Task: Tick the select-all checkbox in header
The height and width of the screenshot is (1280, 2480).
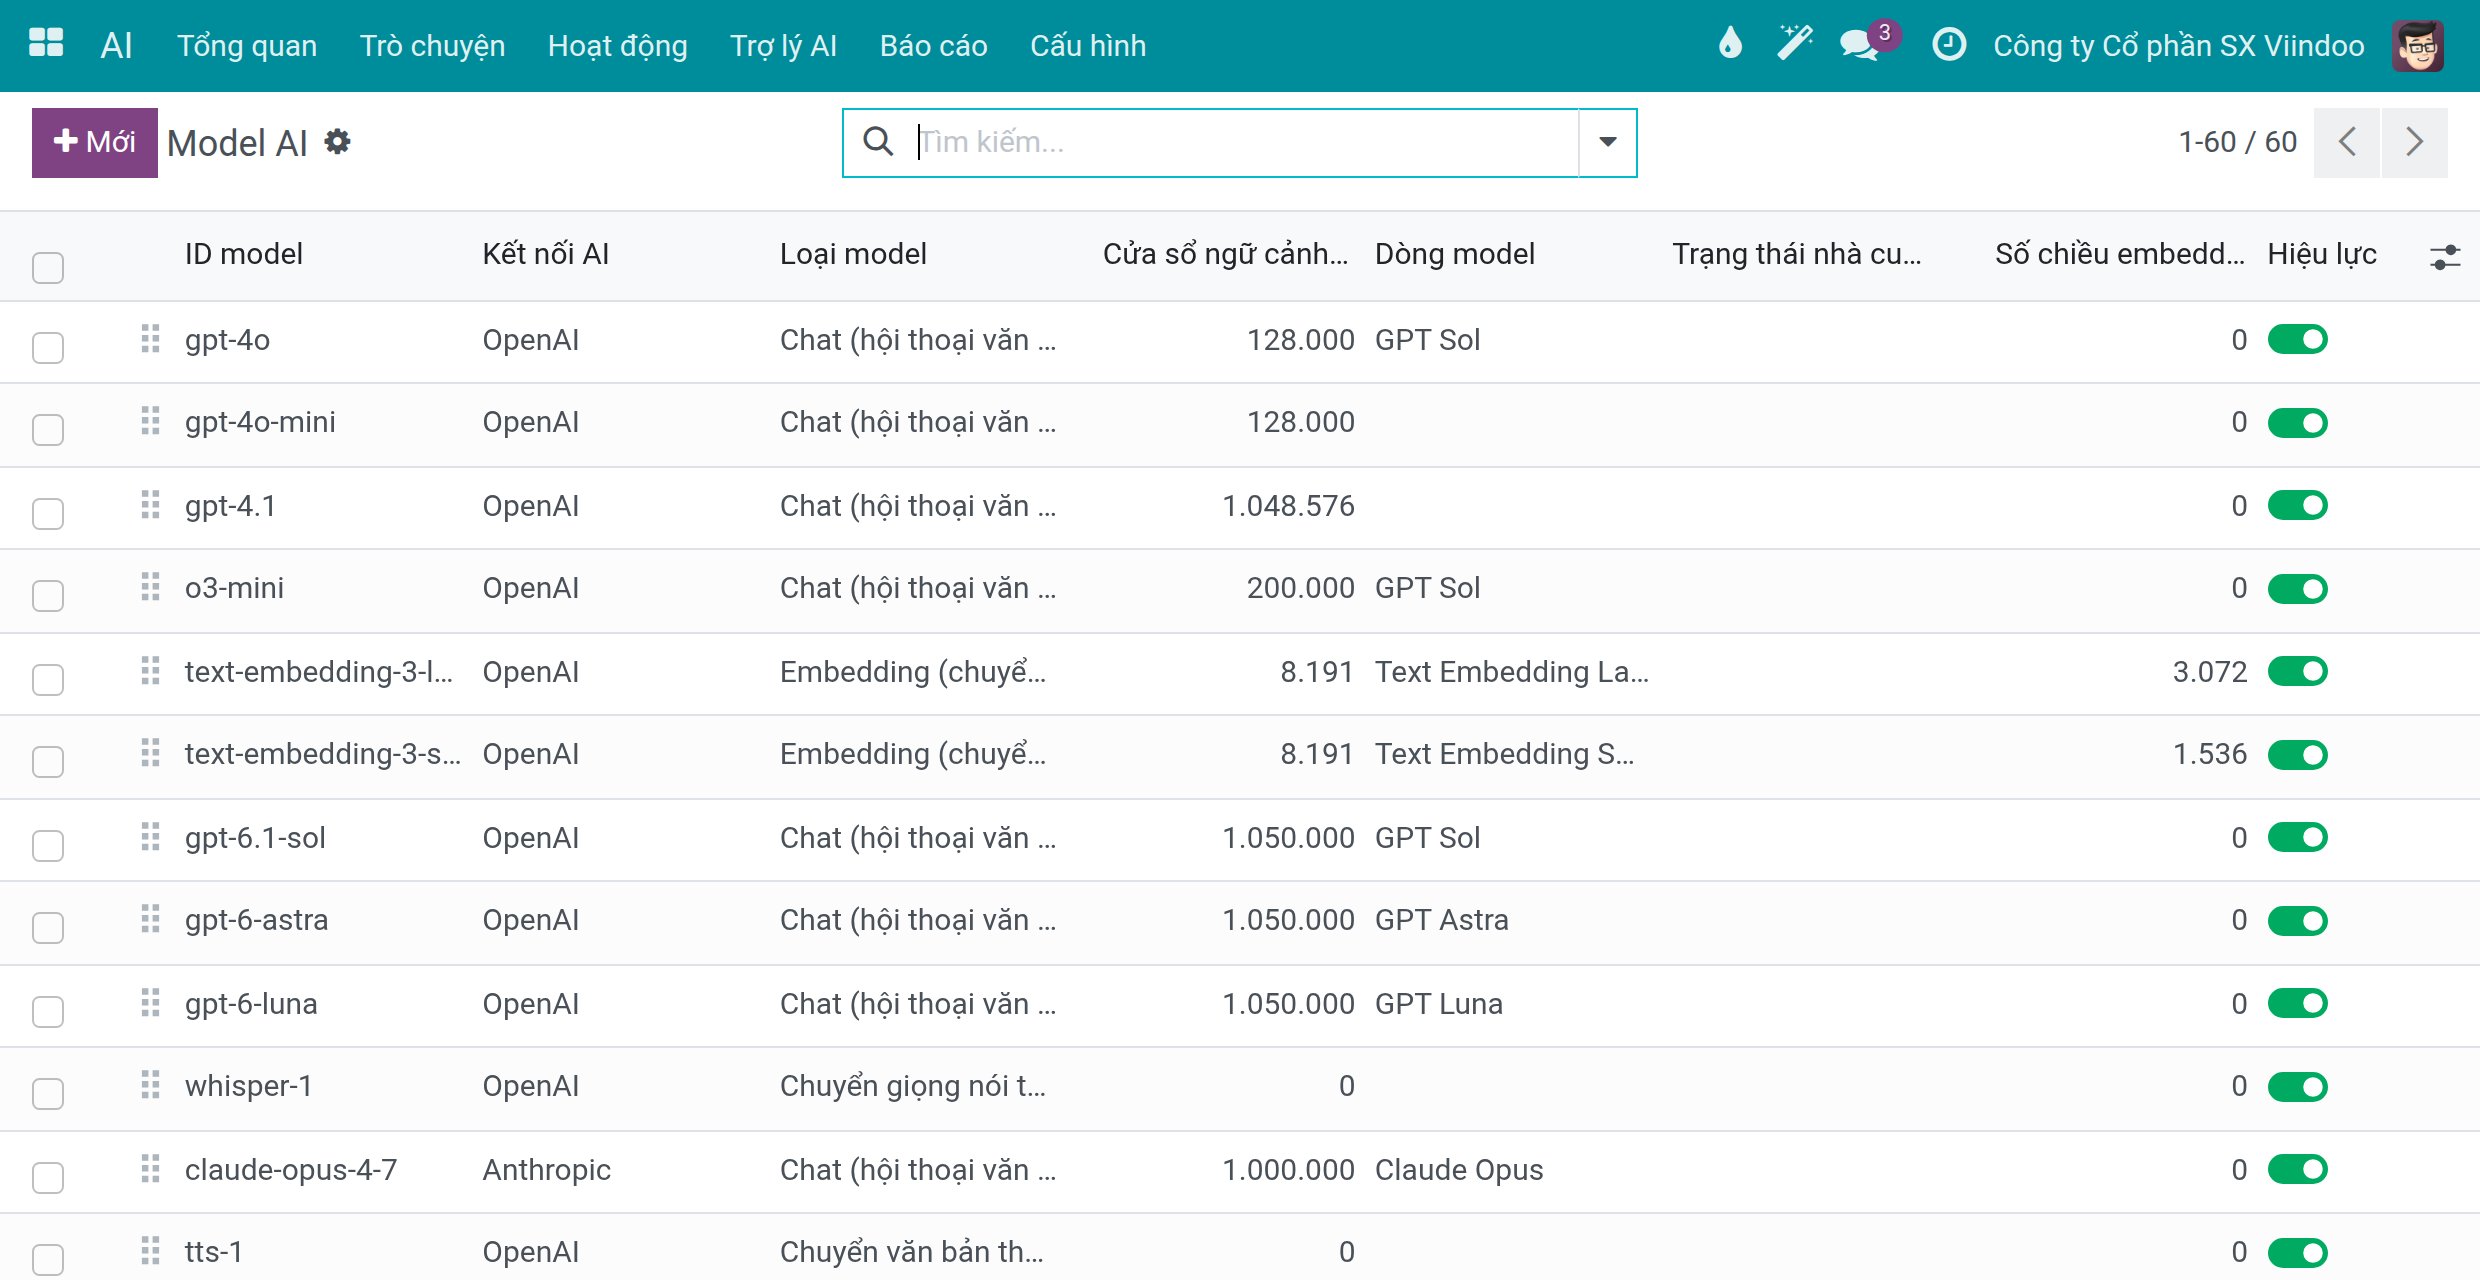Action: pos(48,267)
